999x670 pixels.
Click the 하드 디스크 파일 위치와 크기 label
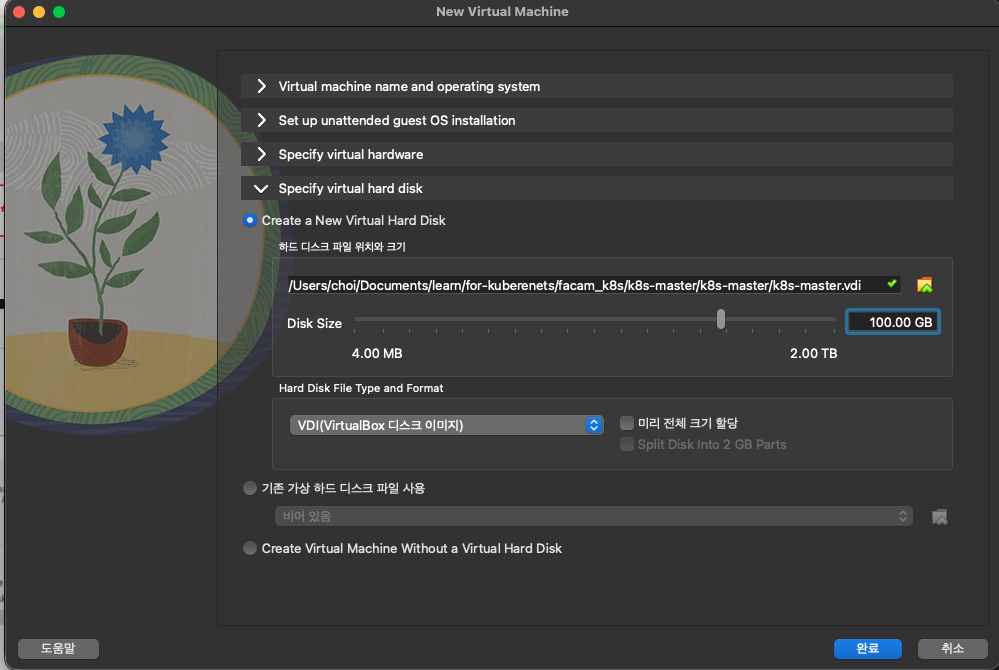coord(342,246)
